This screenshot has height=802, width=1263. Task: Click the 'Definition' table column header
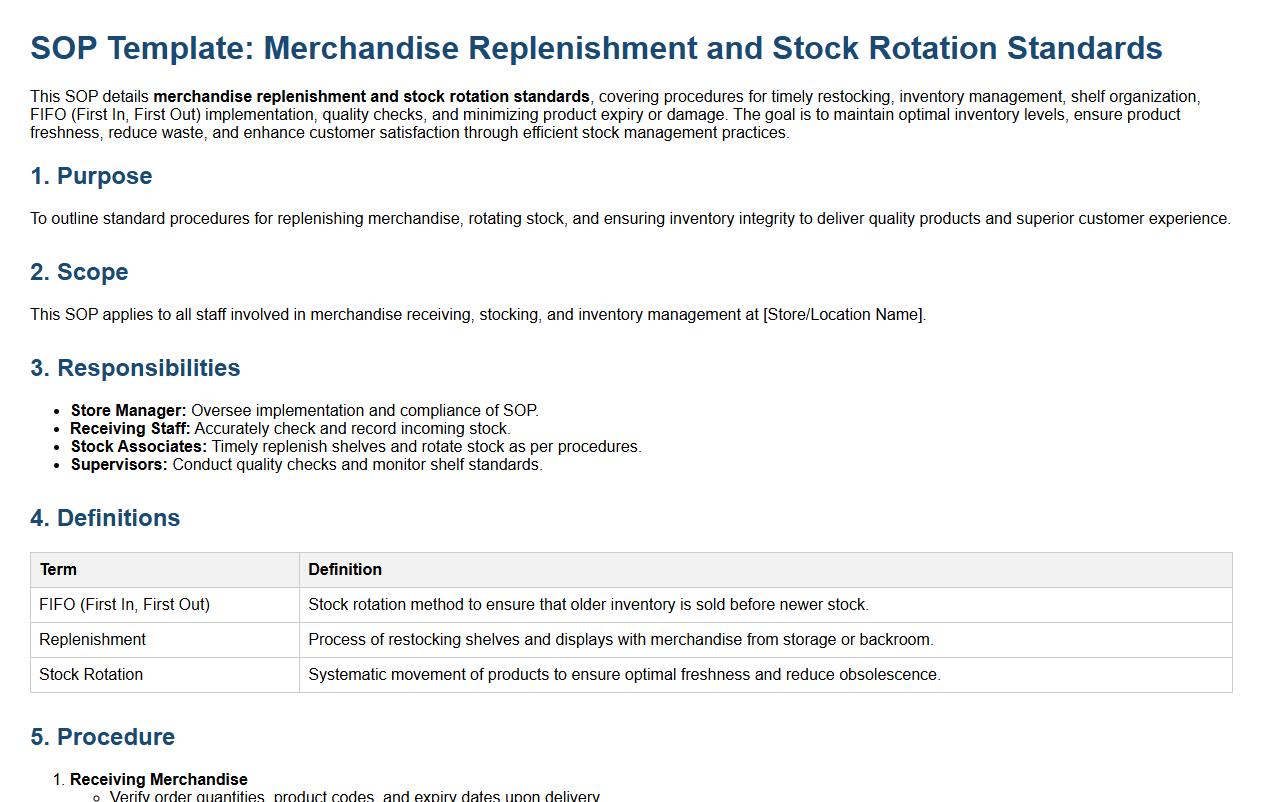tap(345, 570)
